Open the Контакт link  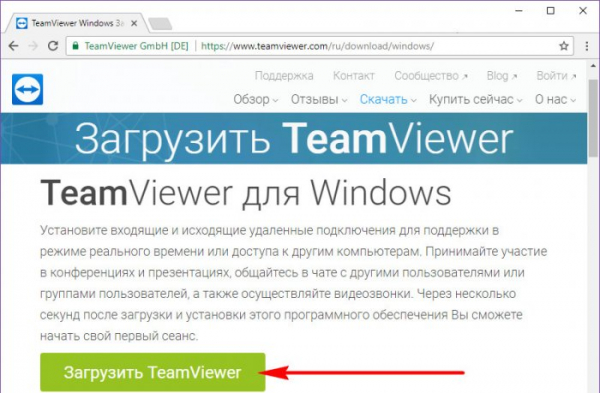pyautogui.click(x=354, y=76)
